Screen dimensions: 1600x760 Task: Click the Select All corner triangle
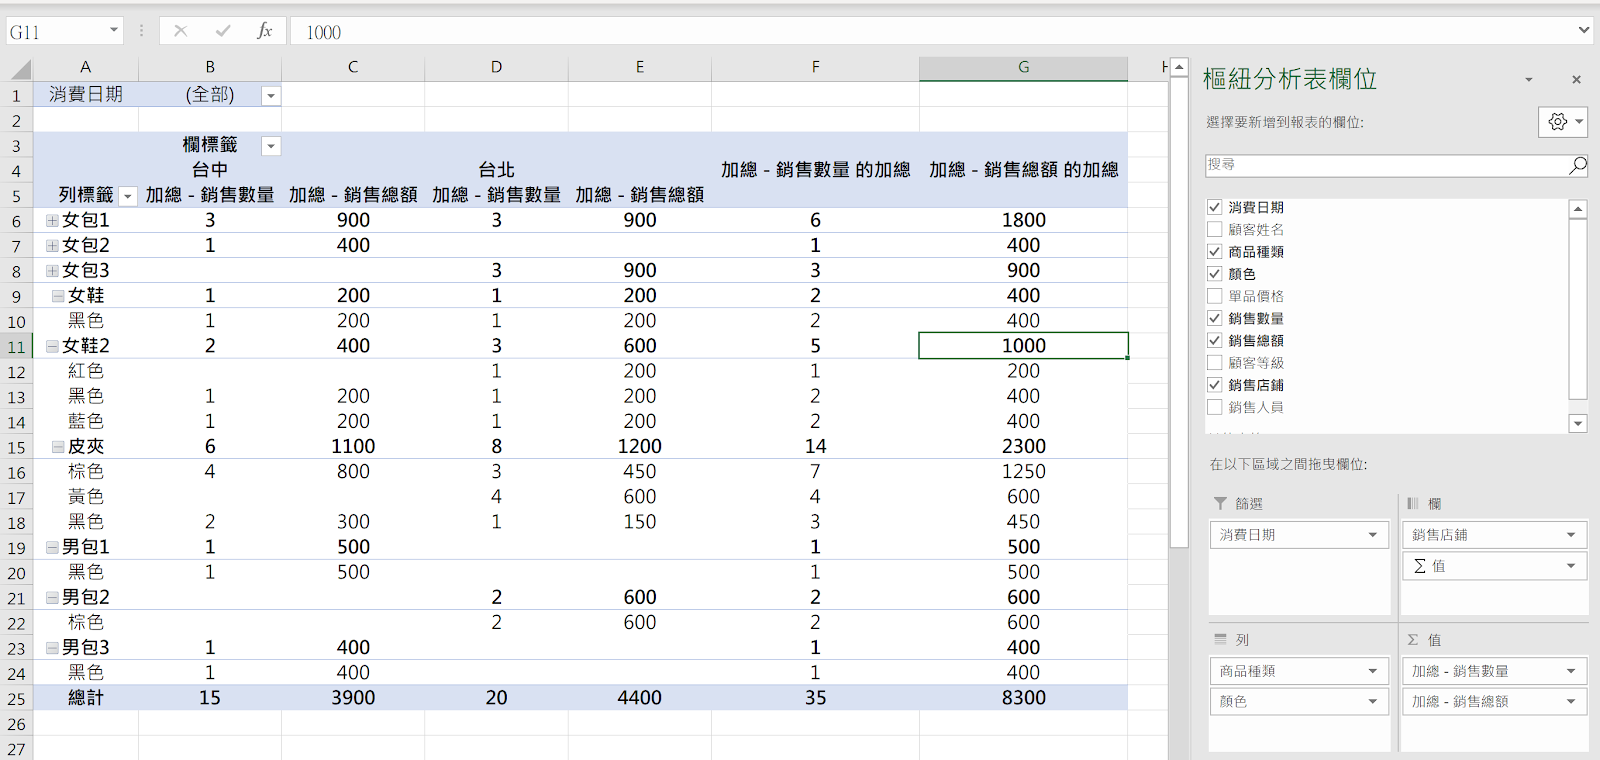point(19,68)
